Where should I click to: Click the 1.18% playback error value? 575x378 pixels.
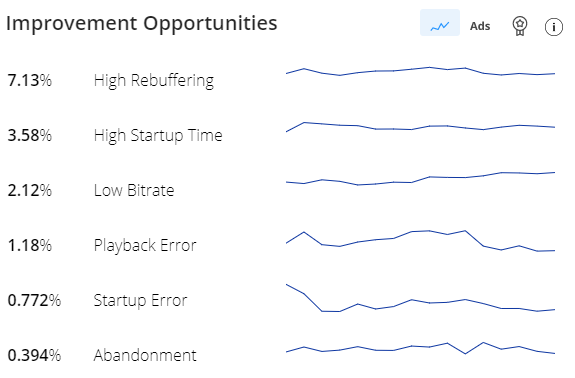30,245
